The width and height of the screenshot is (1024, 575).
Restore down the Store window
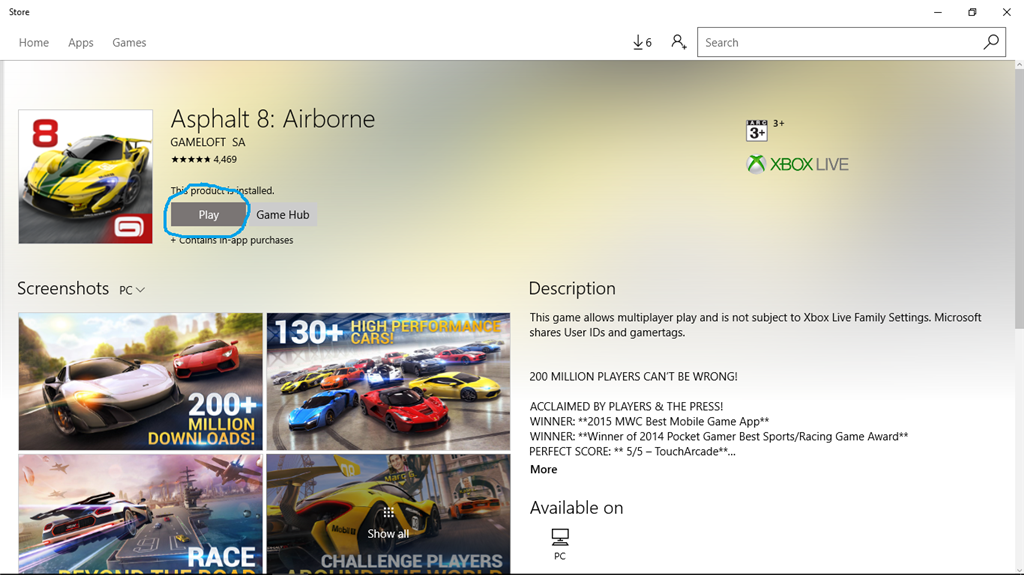[972, 12]
